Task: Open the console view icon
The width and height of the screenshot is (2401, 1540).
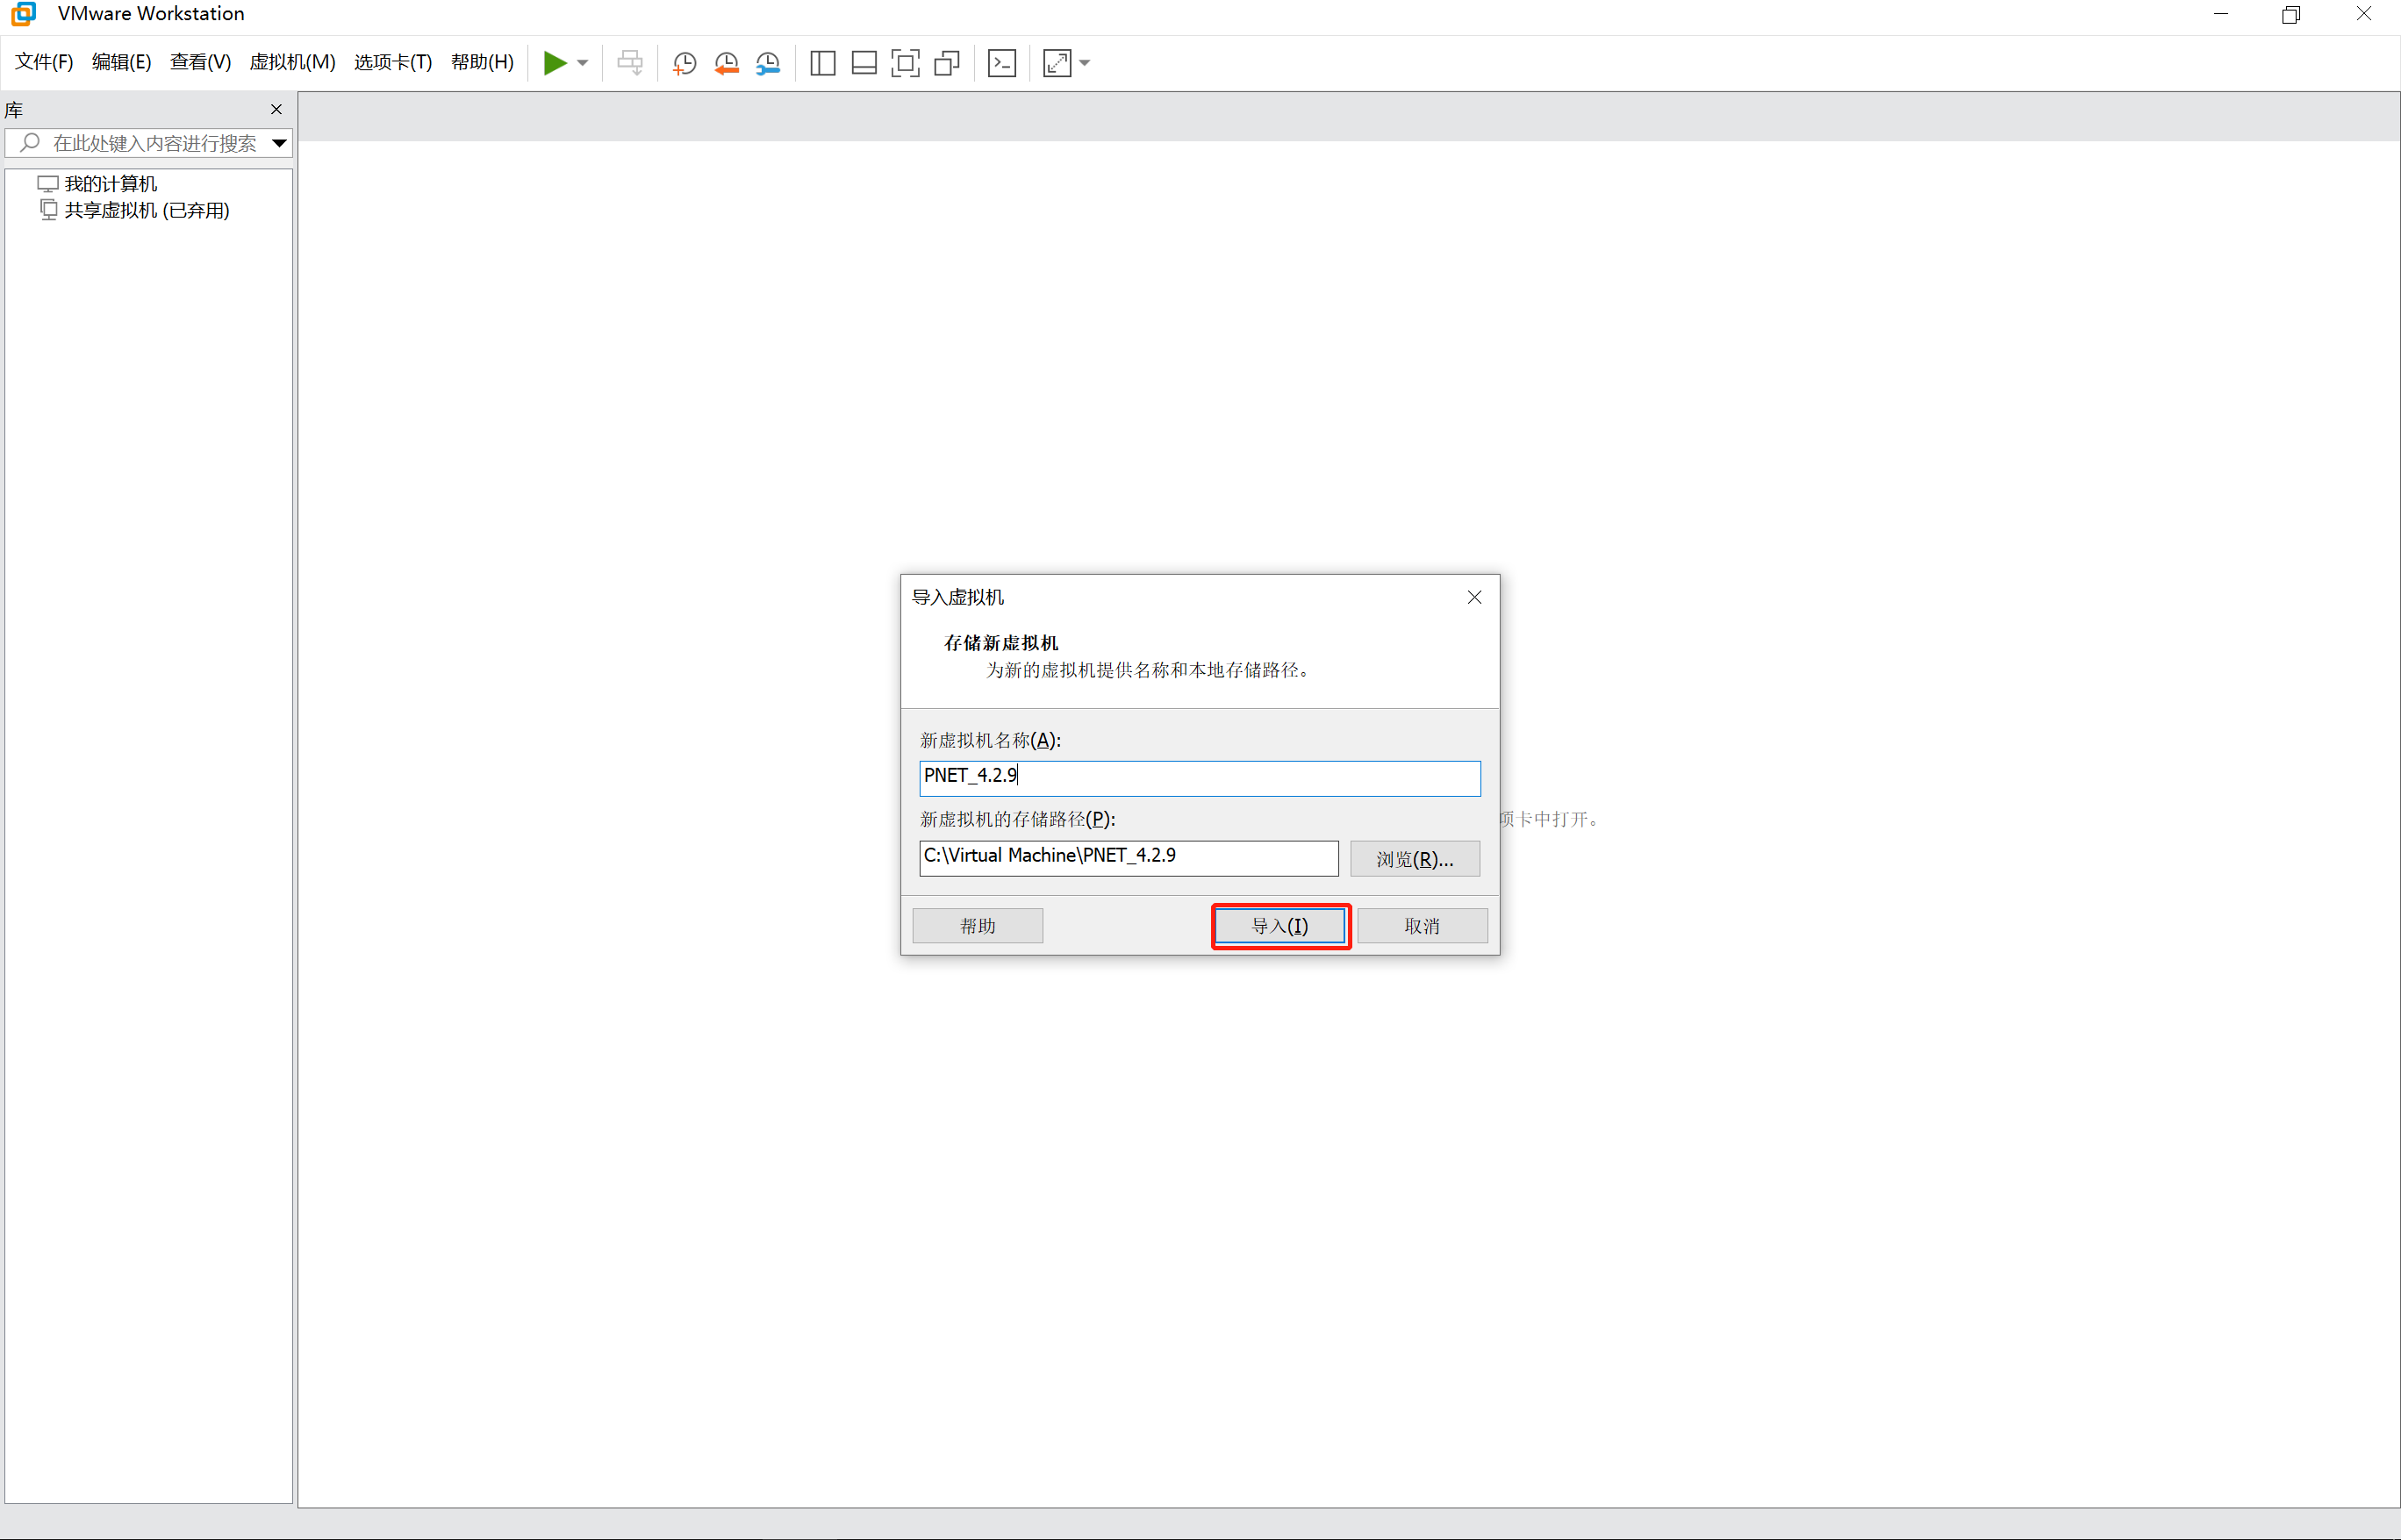Action: click(1002, 63)
